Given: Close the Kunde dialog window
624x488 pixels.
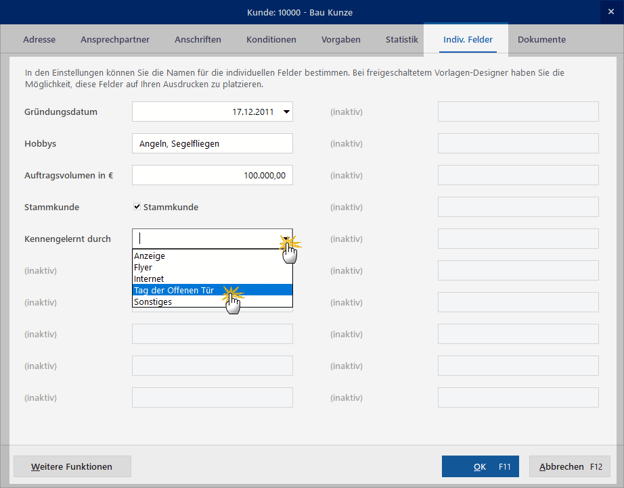Looking at the screenshot, I should click(611, 12).
